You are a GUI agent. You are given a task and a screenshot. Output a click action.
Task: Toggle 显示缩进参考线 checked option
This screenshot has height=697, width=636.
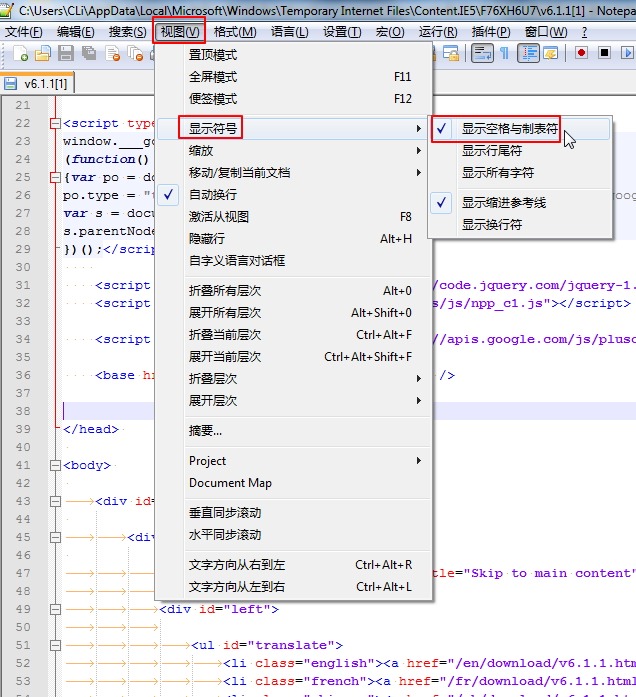[503, 203]
